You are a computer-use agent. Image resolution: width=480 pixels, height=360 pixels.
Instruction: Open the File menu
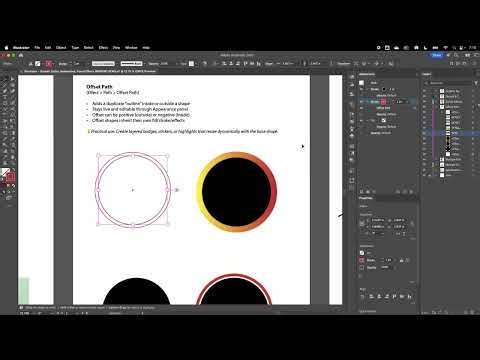[37, 48]
